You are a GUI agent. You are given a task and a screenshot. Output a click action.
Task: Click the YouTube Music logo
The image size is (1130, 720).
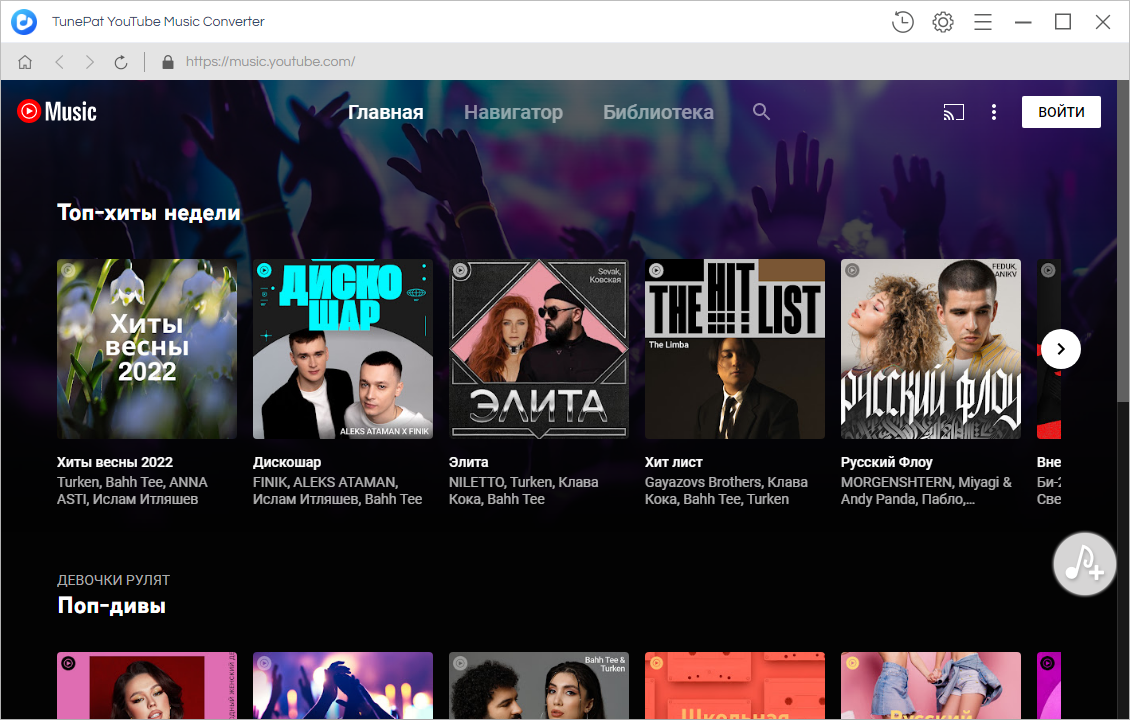click(x=57, y=112)
